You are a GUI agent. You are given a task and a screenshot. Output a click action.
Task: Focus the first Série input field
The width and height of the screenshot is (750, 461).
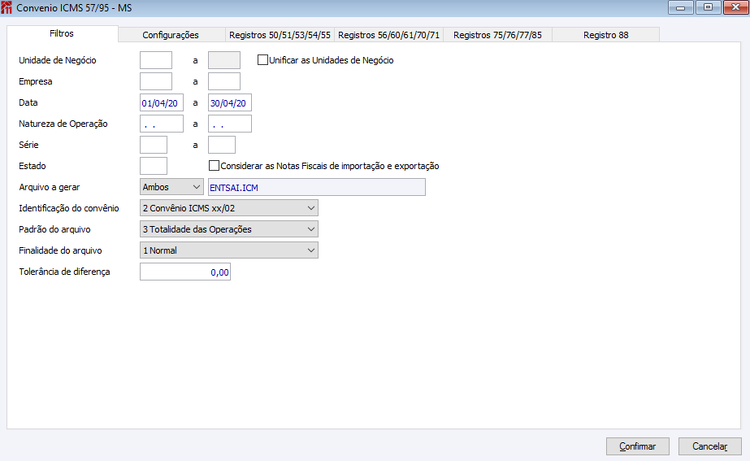[154, 145]
